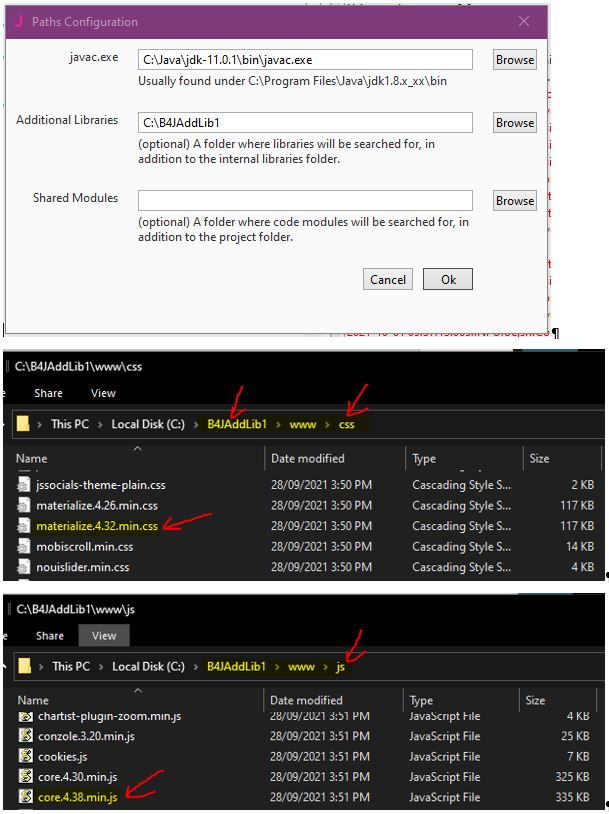
Task: Open the View tab in the js window
Action: [x=104, y=635]
